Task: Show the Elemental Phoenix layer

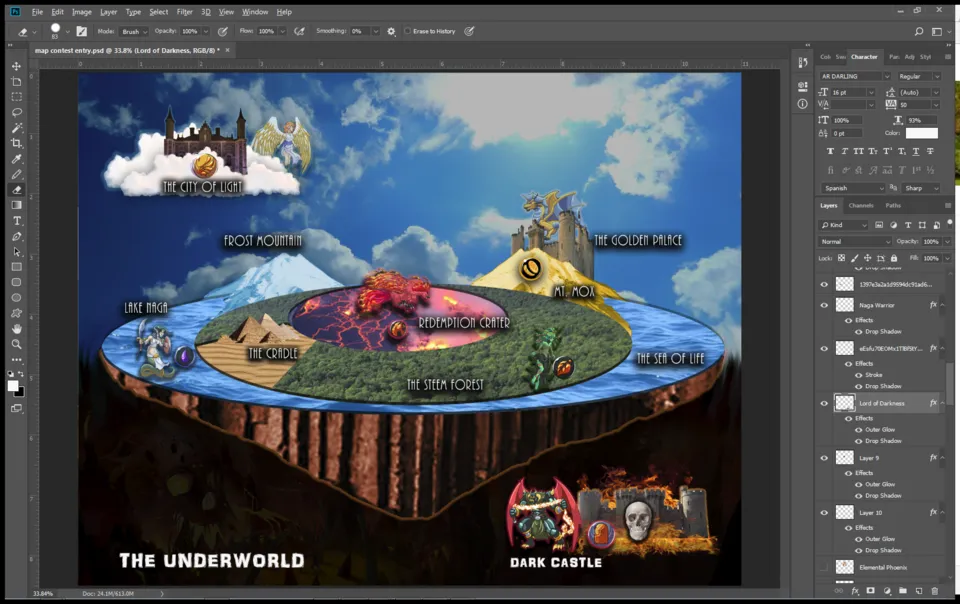Action: pos(824,567)
